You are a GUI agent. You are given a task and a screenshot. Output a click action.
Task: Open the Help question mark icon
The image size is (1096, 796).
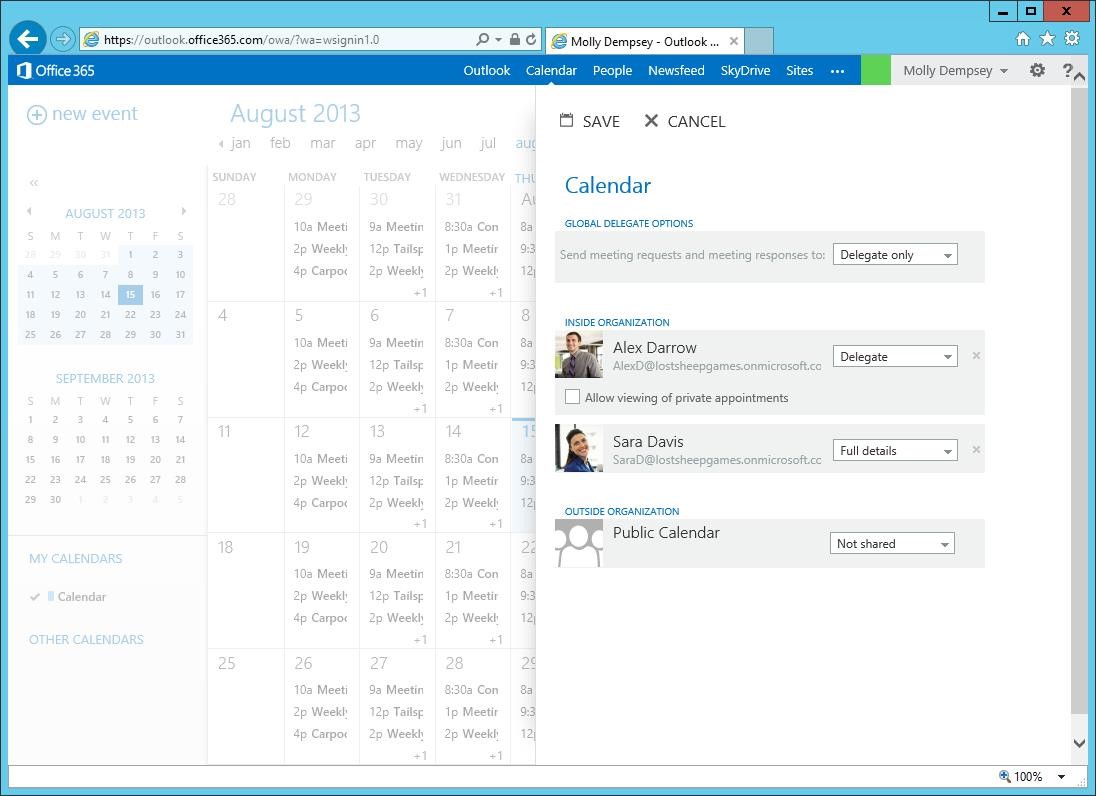pyautogui.click(x=1067, y=70)
